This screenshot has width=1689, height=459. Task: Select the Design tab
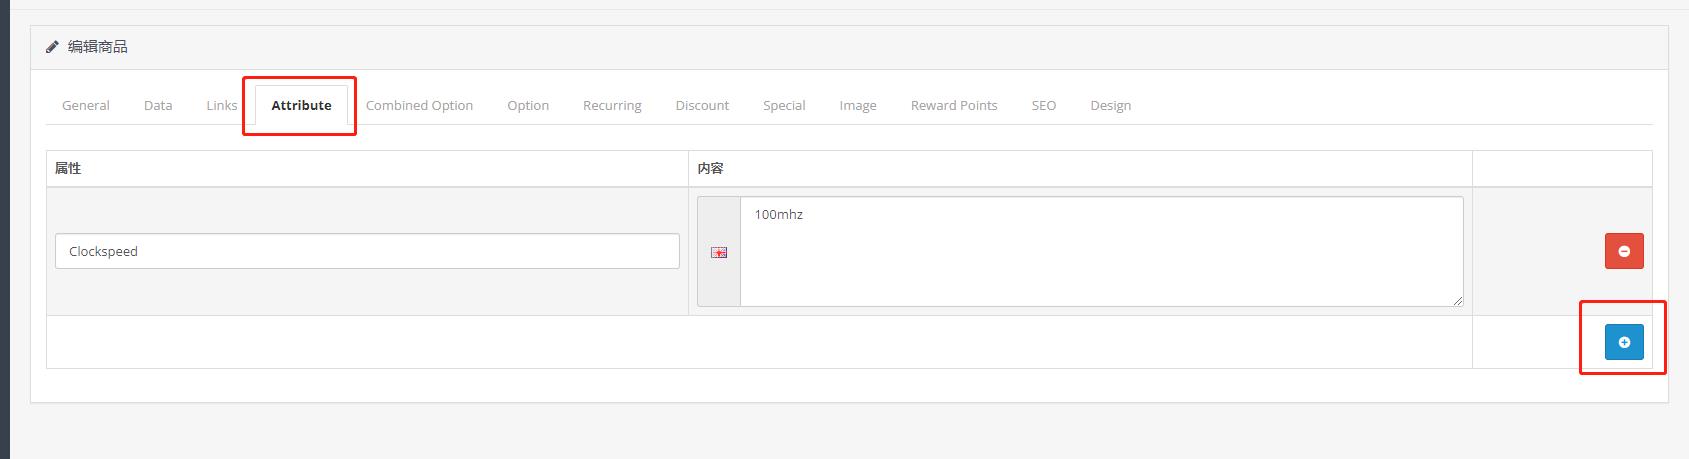[x=1110, y=105]
